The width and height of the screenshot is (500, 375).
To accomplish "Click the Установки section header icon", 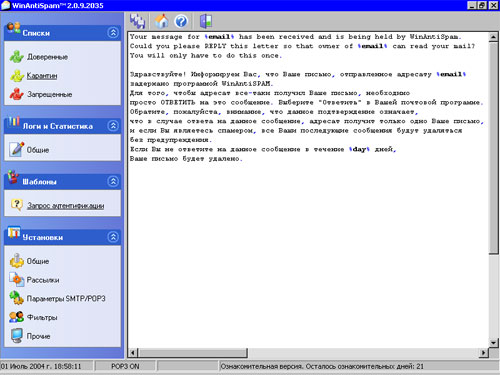I will [14, 232].
